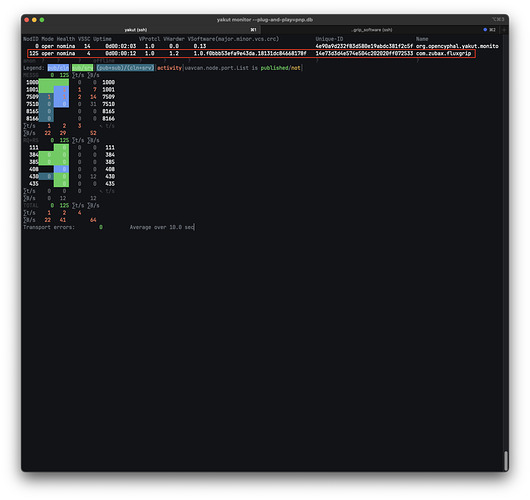Click the blue pub/cln legend swatch
This screenshot has width=530, height=500.
[x=58, y=68]
